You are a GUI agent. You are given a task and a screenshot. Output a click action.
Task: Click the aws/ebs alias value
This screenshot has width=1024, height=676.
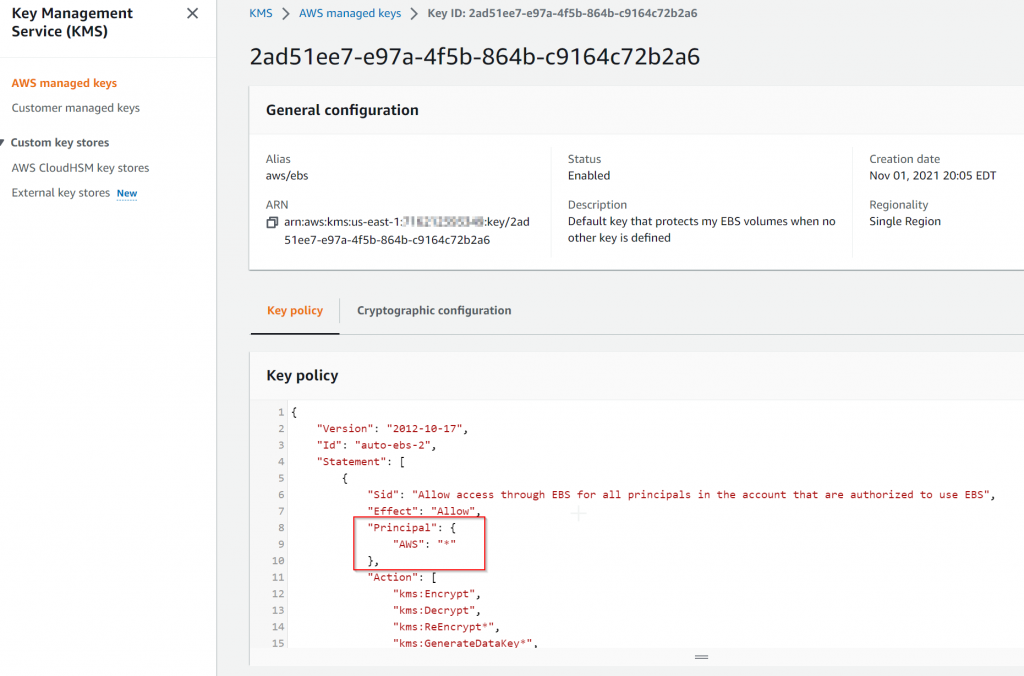tap(287, 176)
